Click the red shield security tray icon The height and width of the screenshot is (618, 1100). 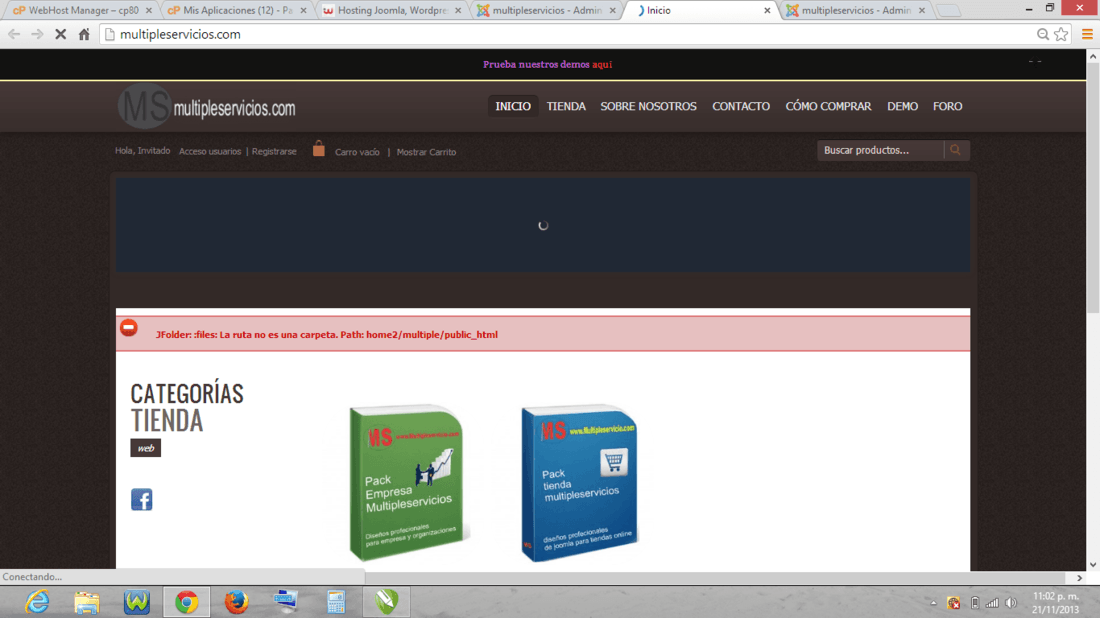tap(953, 603)
